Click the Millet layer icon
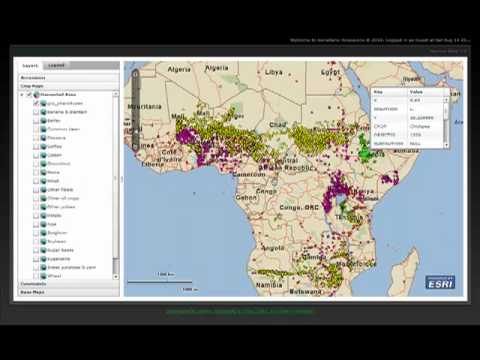 43,181
